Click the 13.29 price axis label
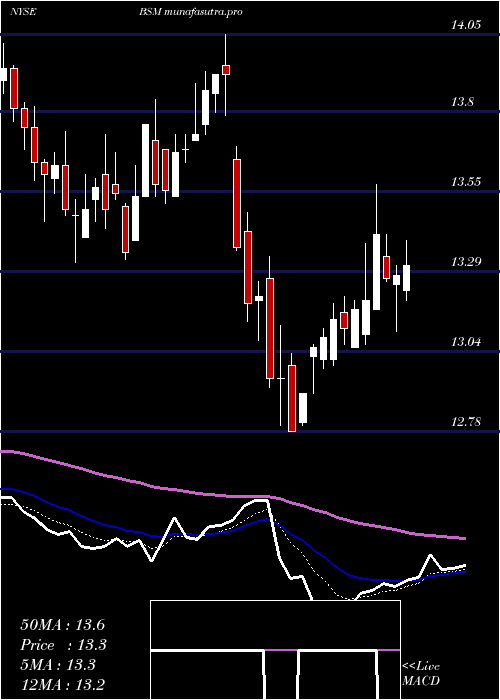The height and width of the screenshot is (700, 500). [465, 262]
